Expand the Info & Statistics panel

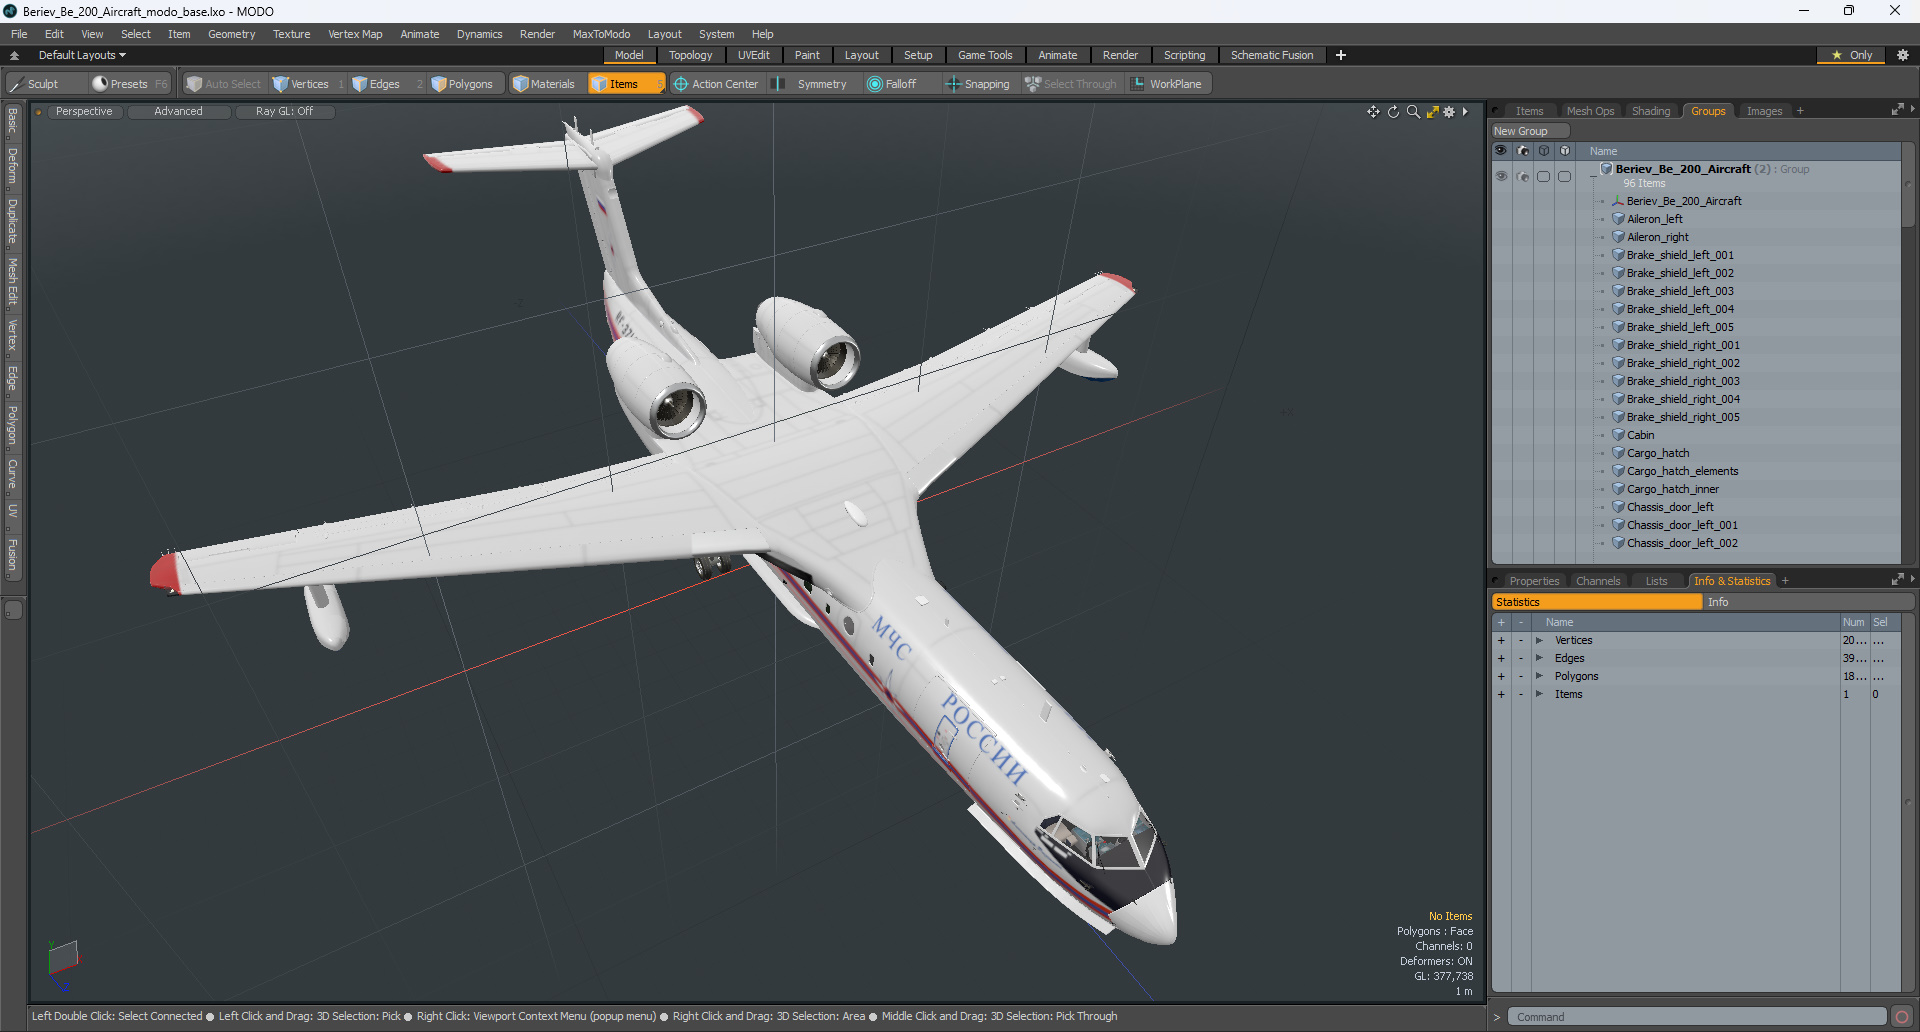(x=1897, y=580)
